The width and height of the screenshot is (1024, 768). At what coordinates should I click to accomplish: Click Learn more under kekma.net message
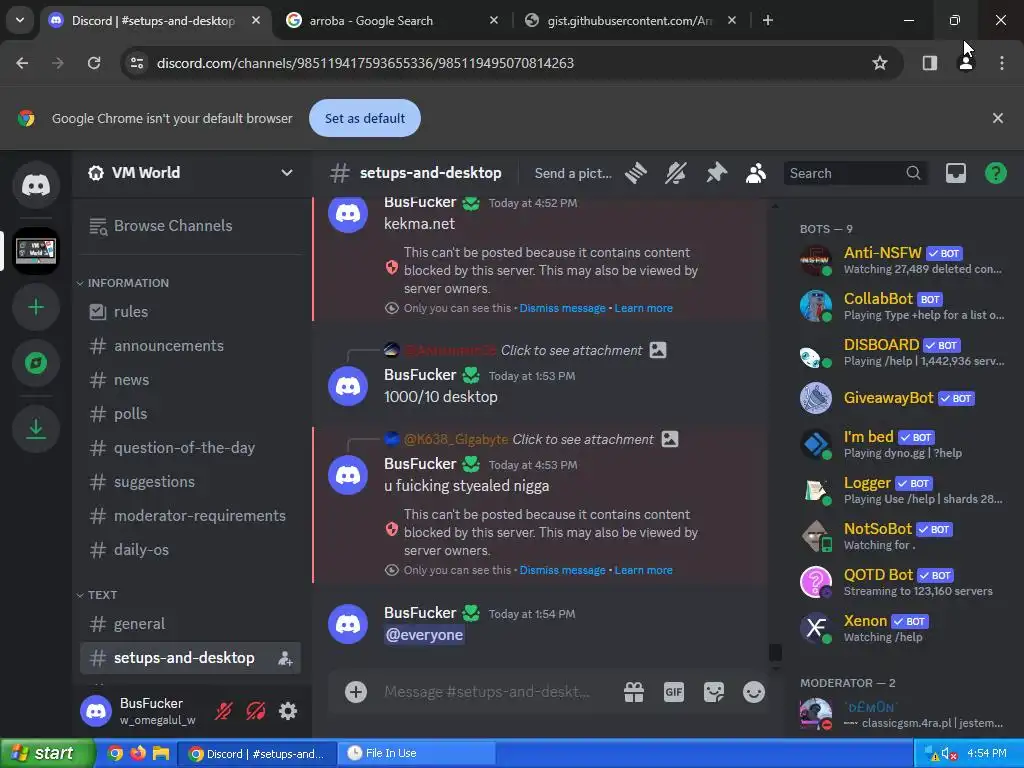pyautogui.click(x=643, y=308)
